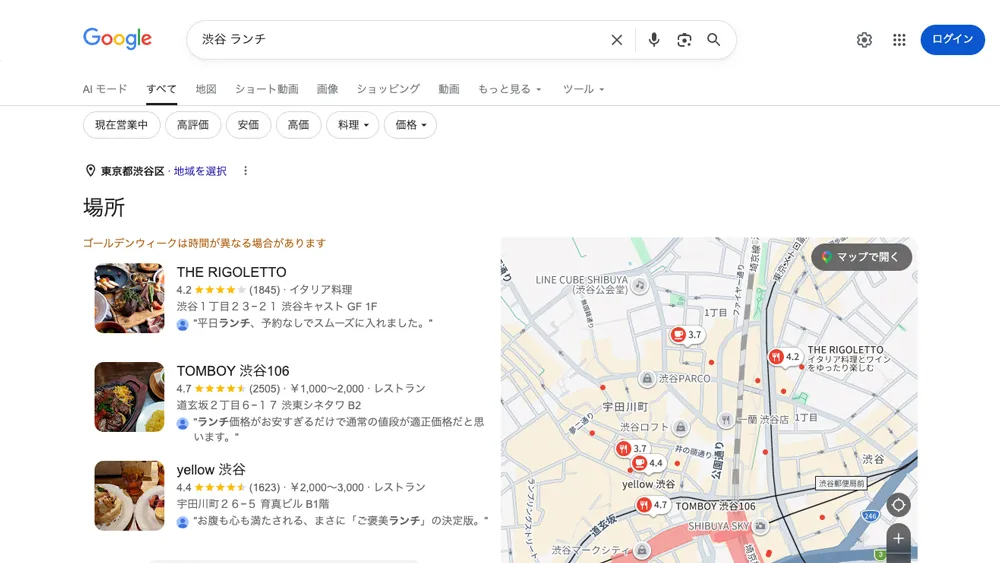Toggle the 高評価 filter chip
The width and height of the screenshot is (1000, 563).
(193, 125)
